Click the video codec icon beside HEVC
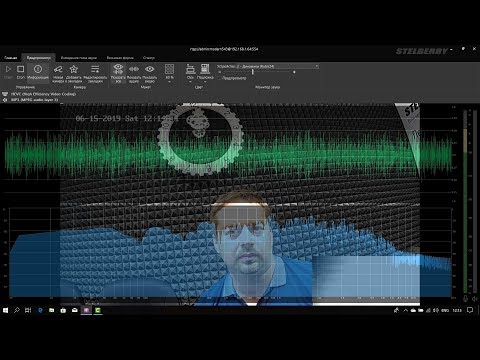This screenshot has height=360, width=480. tap(5, 94)
